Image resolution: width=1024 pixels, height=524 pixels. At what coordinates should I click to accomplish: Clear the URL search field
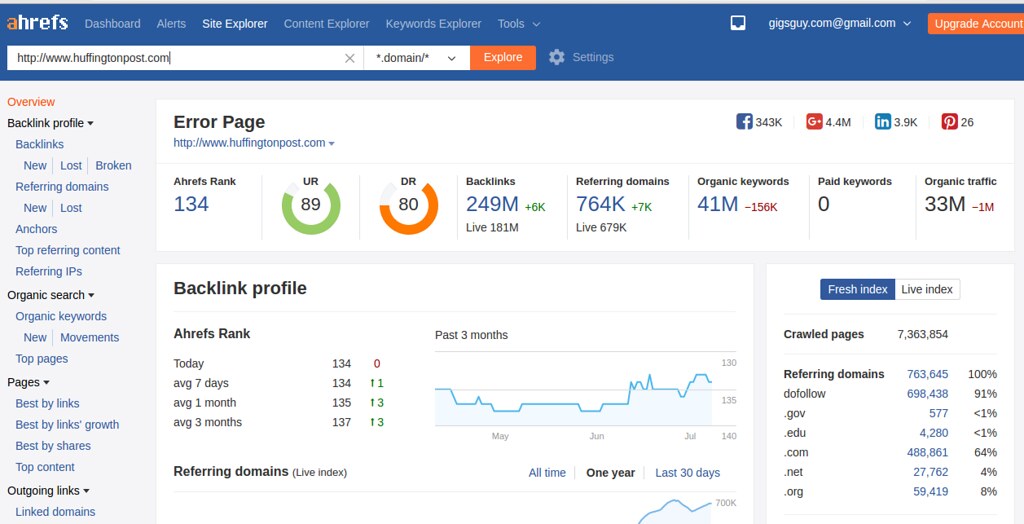click(x=349, y=58)
